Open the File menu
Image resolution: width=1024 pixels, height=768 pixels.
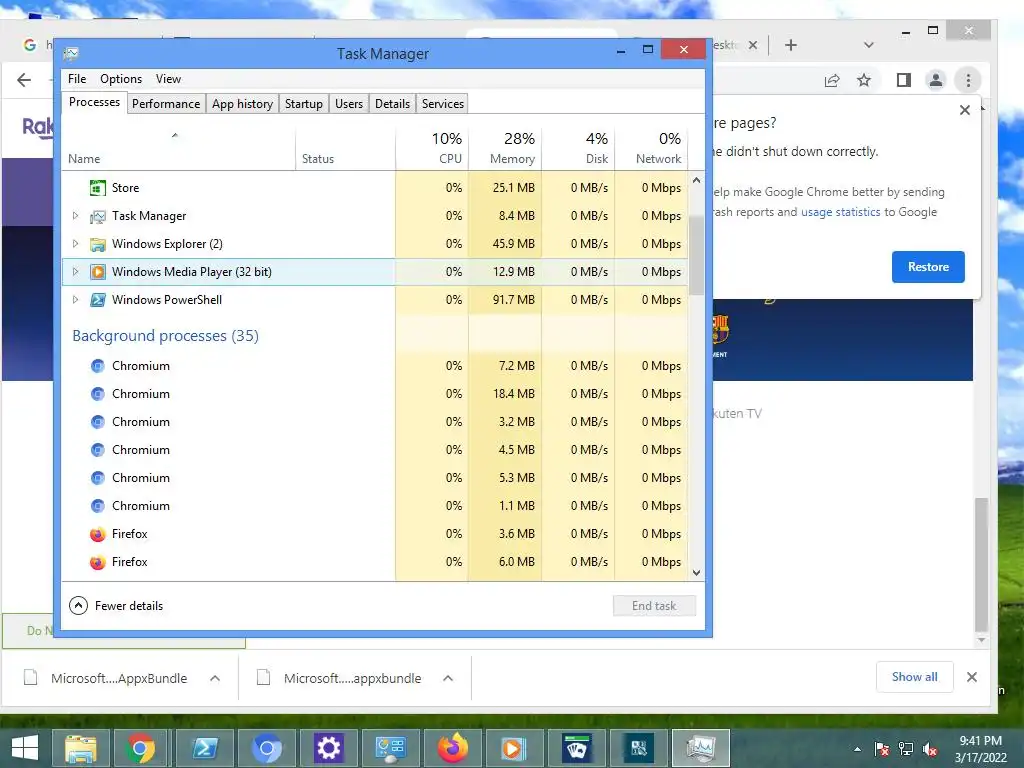77,79
